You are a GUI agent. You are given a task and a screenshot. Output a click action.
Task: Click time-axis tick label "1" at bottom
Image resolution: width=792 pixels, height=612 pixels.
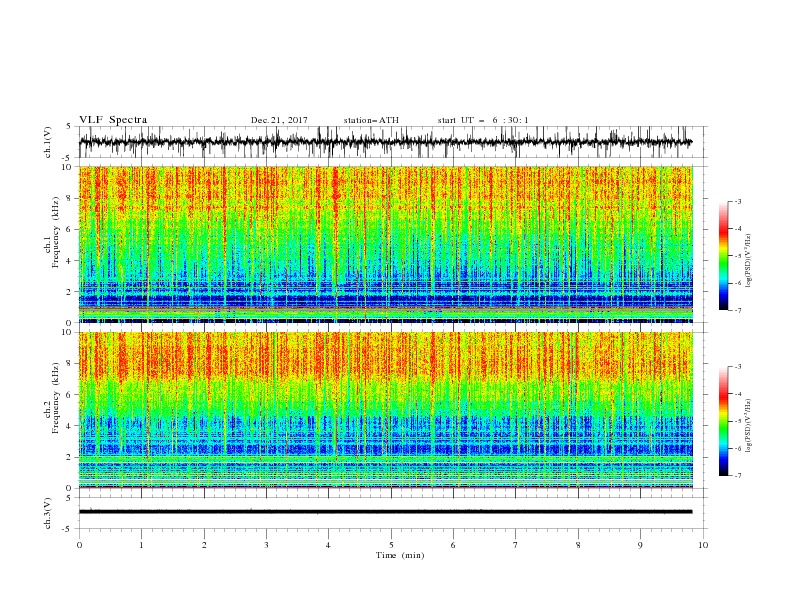tap(141, 545)
